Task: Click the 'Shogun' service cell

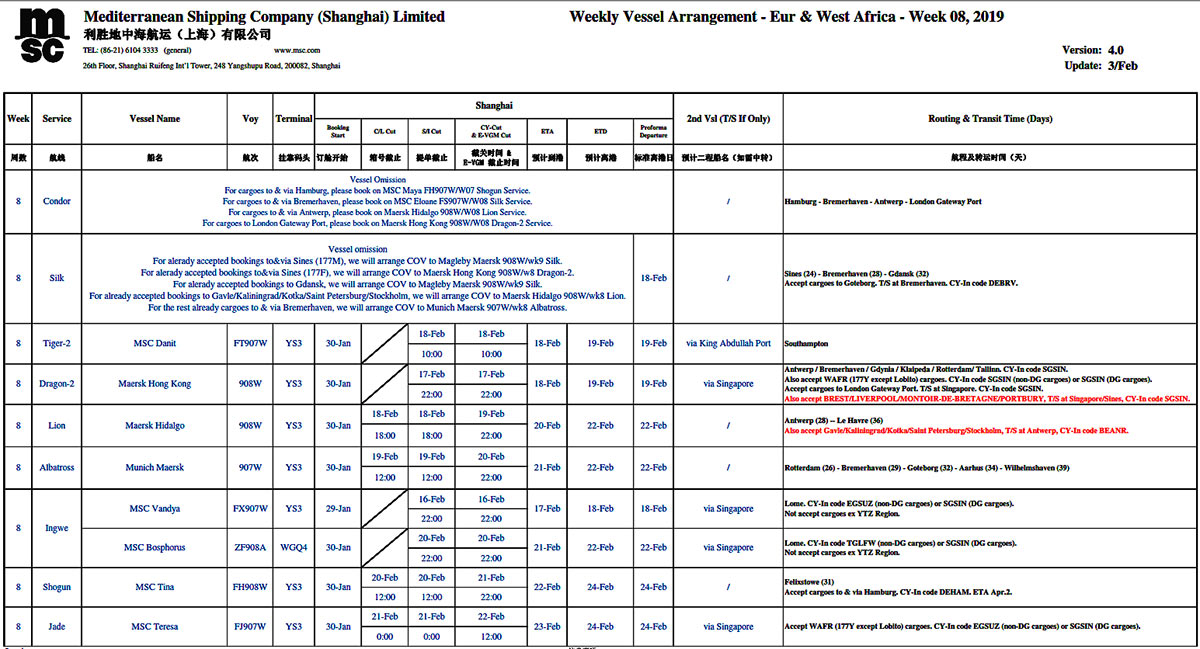Action: tap(57, 587)
